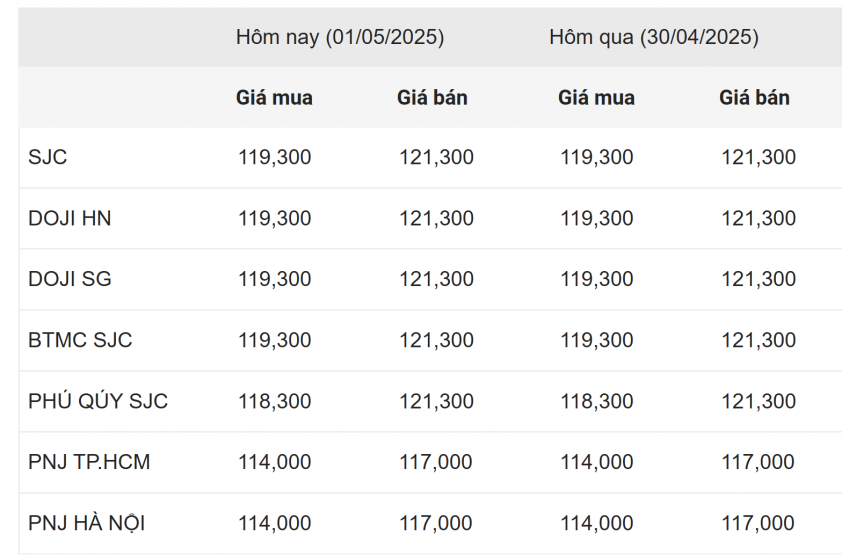
Task: Select the SJC row label
Action: [48, 157]
